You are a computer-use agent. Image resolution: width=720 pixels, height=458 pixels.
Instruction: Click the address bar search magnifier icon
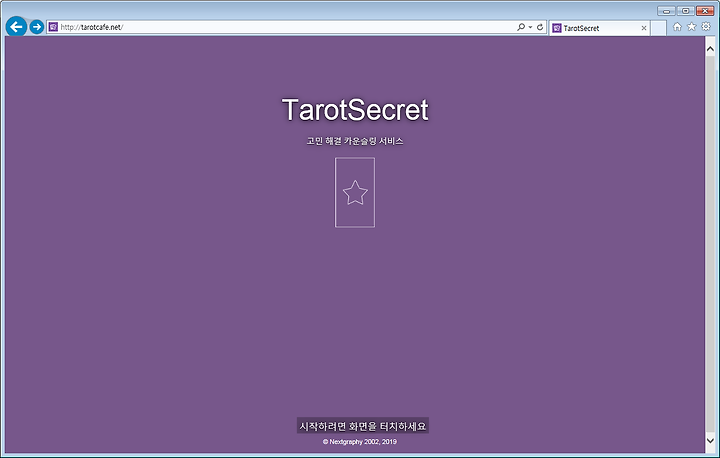[x=521, y=27]
